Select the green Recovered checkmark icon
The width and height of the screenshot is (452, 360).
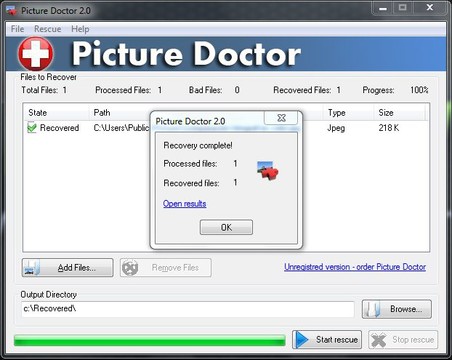click(x=32, y=128)
